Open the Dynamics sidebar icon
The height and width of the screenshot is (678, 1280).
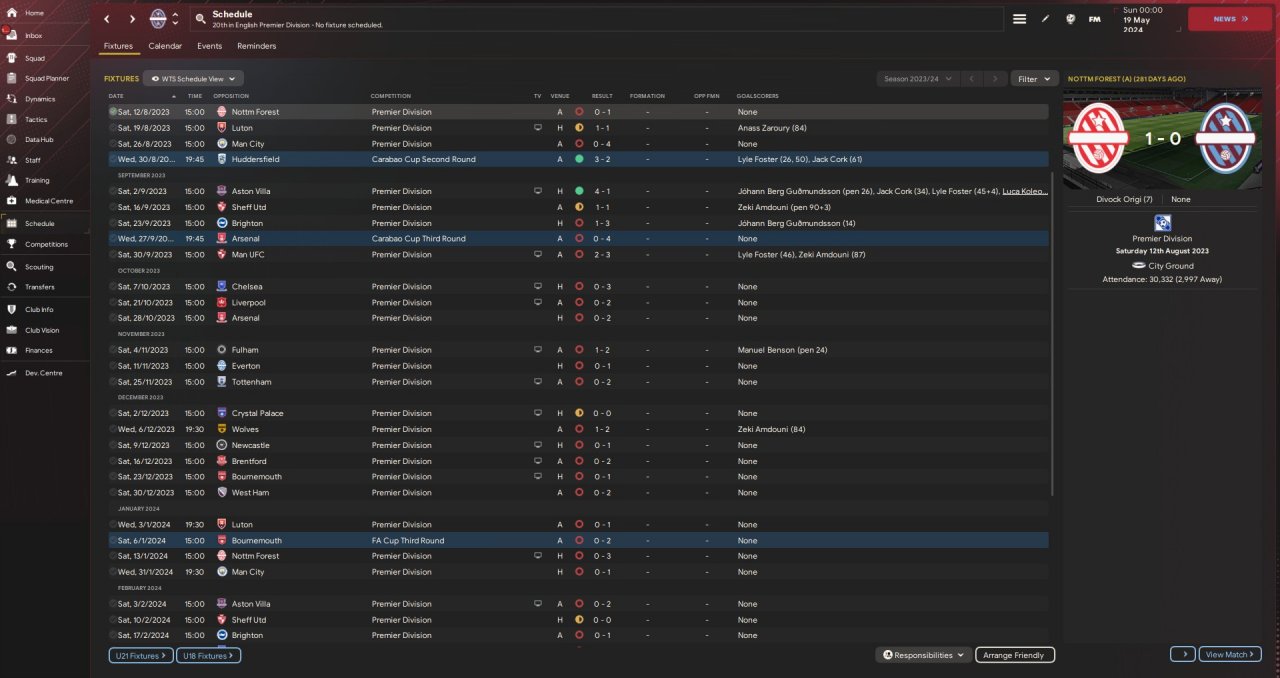[11, 99]
